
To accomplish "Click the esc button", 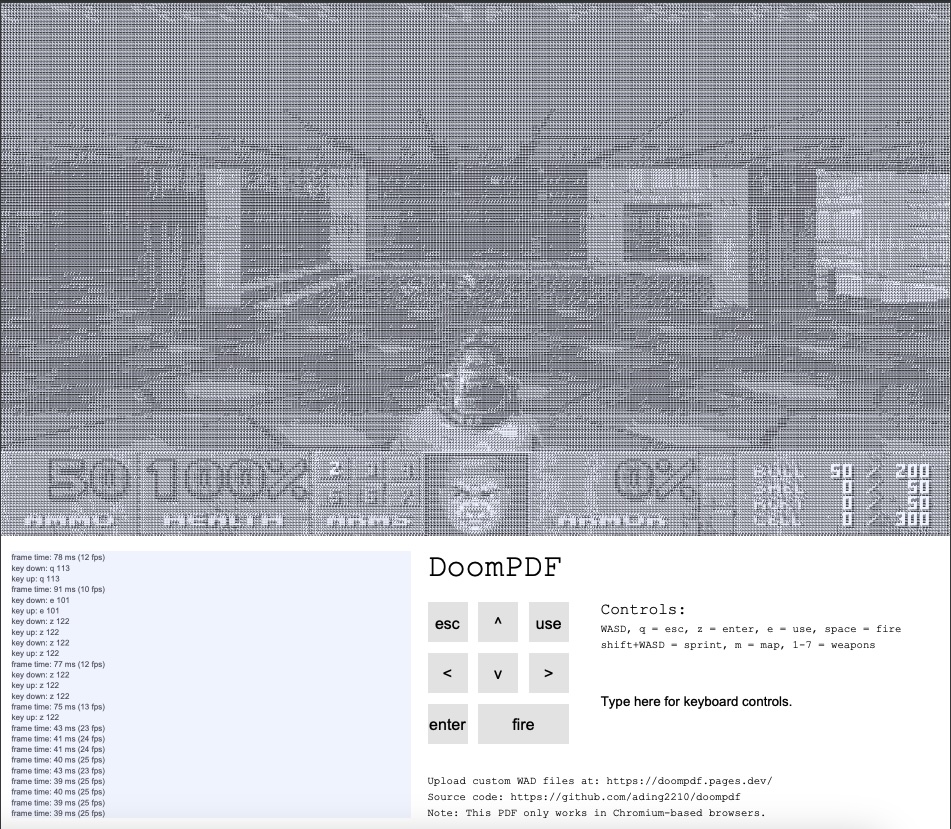I will tap(448, 622).
